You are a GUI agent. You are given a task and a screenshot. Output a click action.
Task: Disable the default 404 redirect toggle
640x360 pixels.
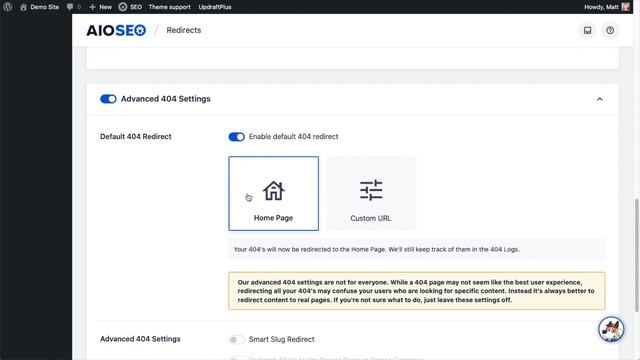point(236,137)
